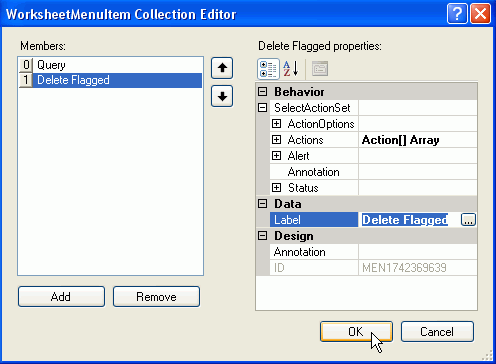Viewport: 496px width, 364px height.
Task: Select the Label property name
Action: [314, 220]
